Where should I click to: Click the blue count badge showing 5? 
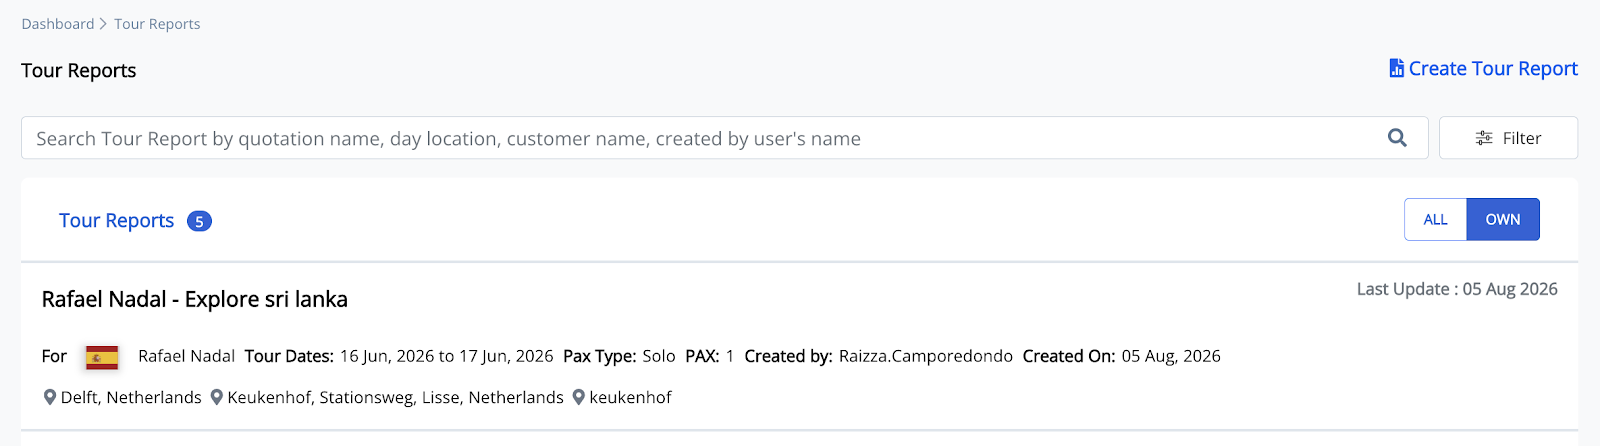pyautogui.click(x=199, y=221)
